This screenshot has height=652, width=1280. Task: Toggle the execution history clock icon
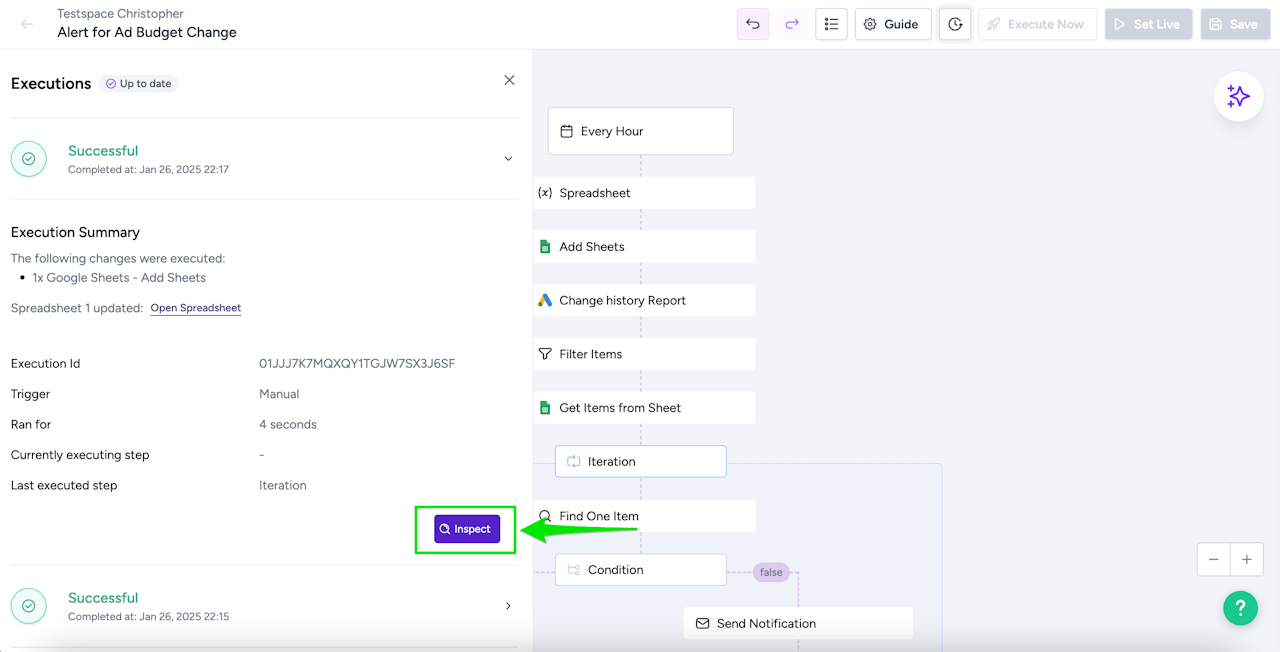click(955, 24)
